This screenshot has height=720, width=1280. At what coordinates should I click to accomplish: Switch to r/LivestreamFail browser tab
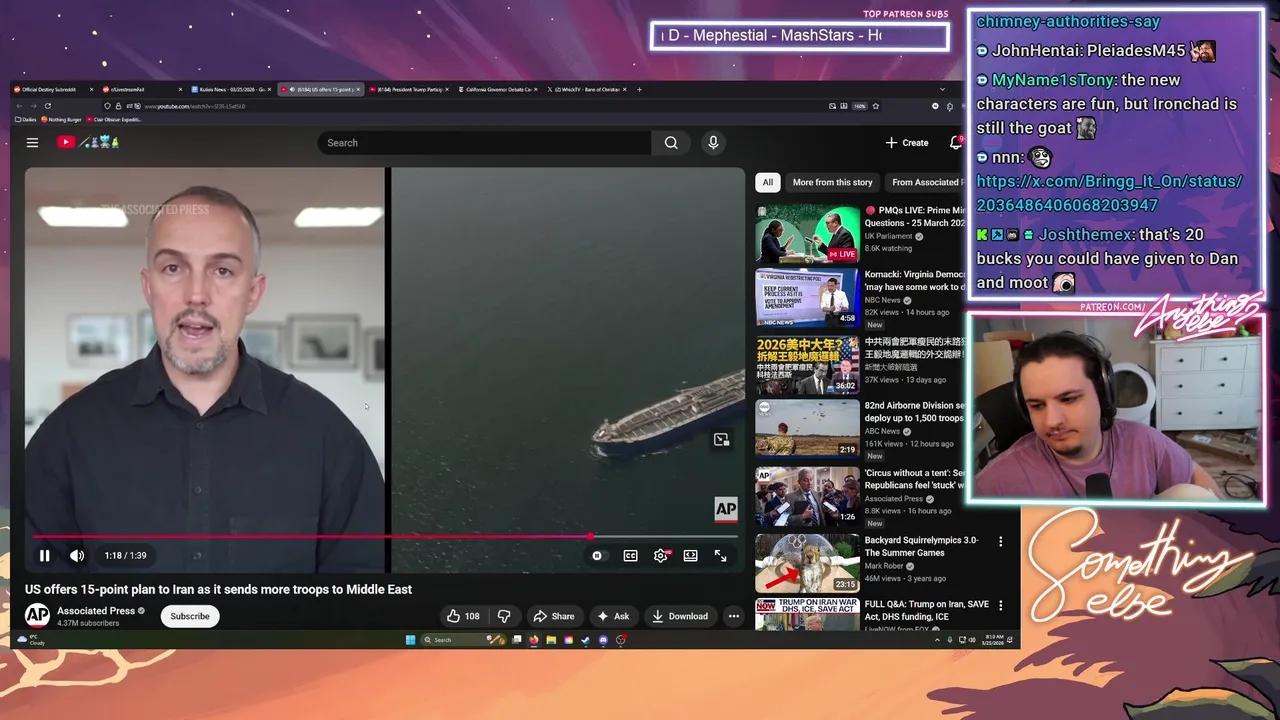coord(141,89)
